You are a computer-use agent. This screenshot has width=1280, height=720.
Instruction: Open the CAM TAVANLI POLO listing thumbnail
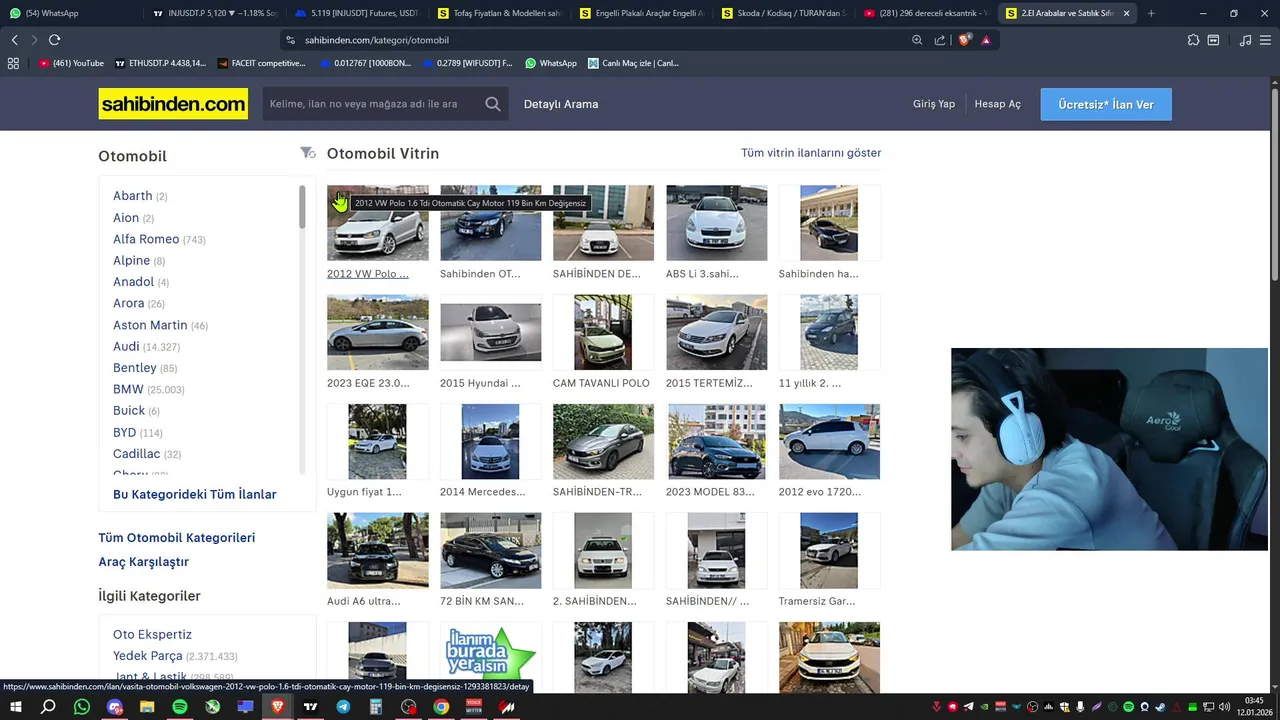(x=603, y=332)
